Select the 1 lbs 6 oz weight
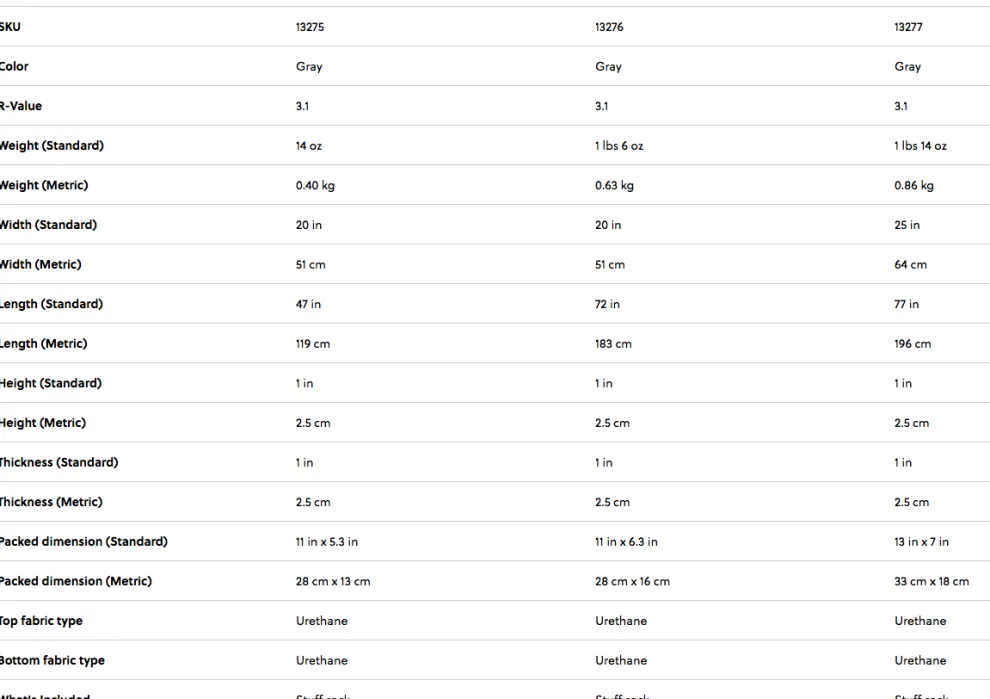 coord(619,146)
